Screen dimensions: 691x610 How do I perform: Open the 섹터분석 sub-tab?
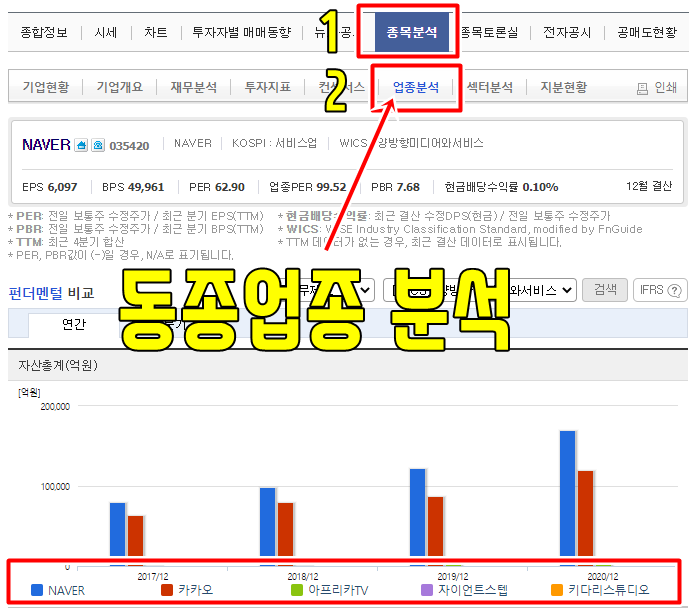(x=490, y=87)
